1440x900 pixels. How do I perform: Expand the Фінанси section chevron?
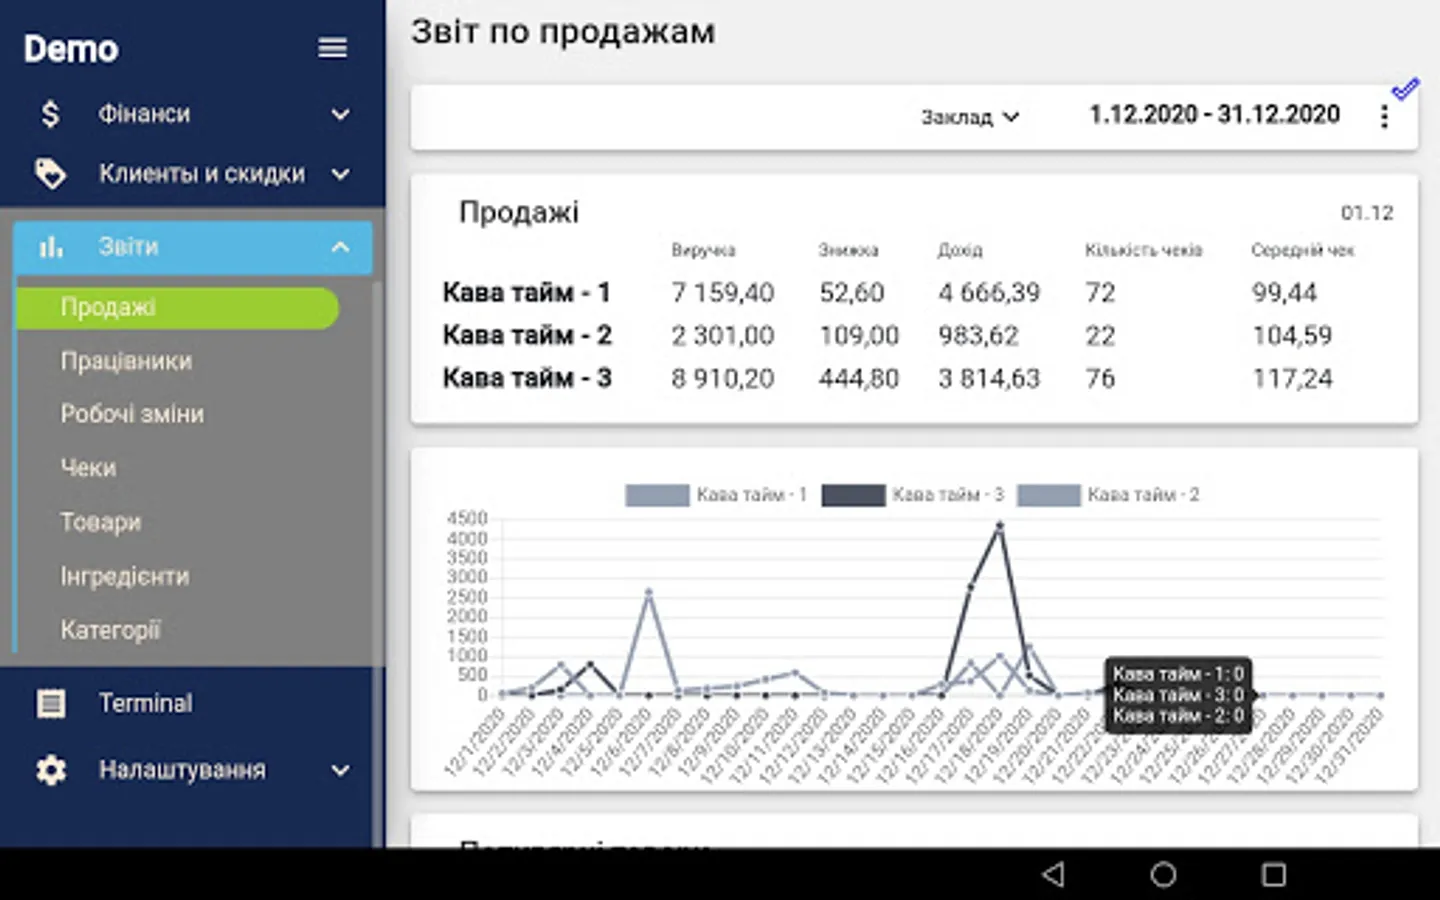coord(340,114)
